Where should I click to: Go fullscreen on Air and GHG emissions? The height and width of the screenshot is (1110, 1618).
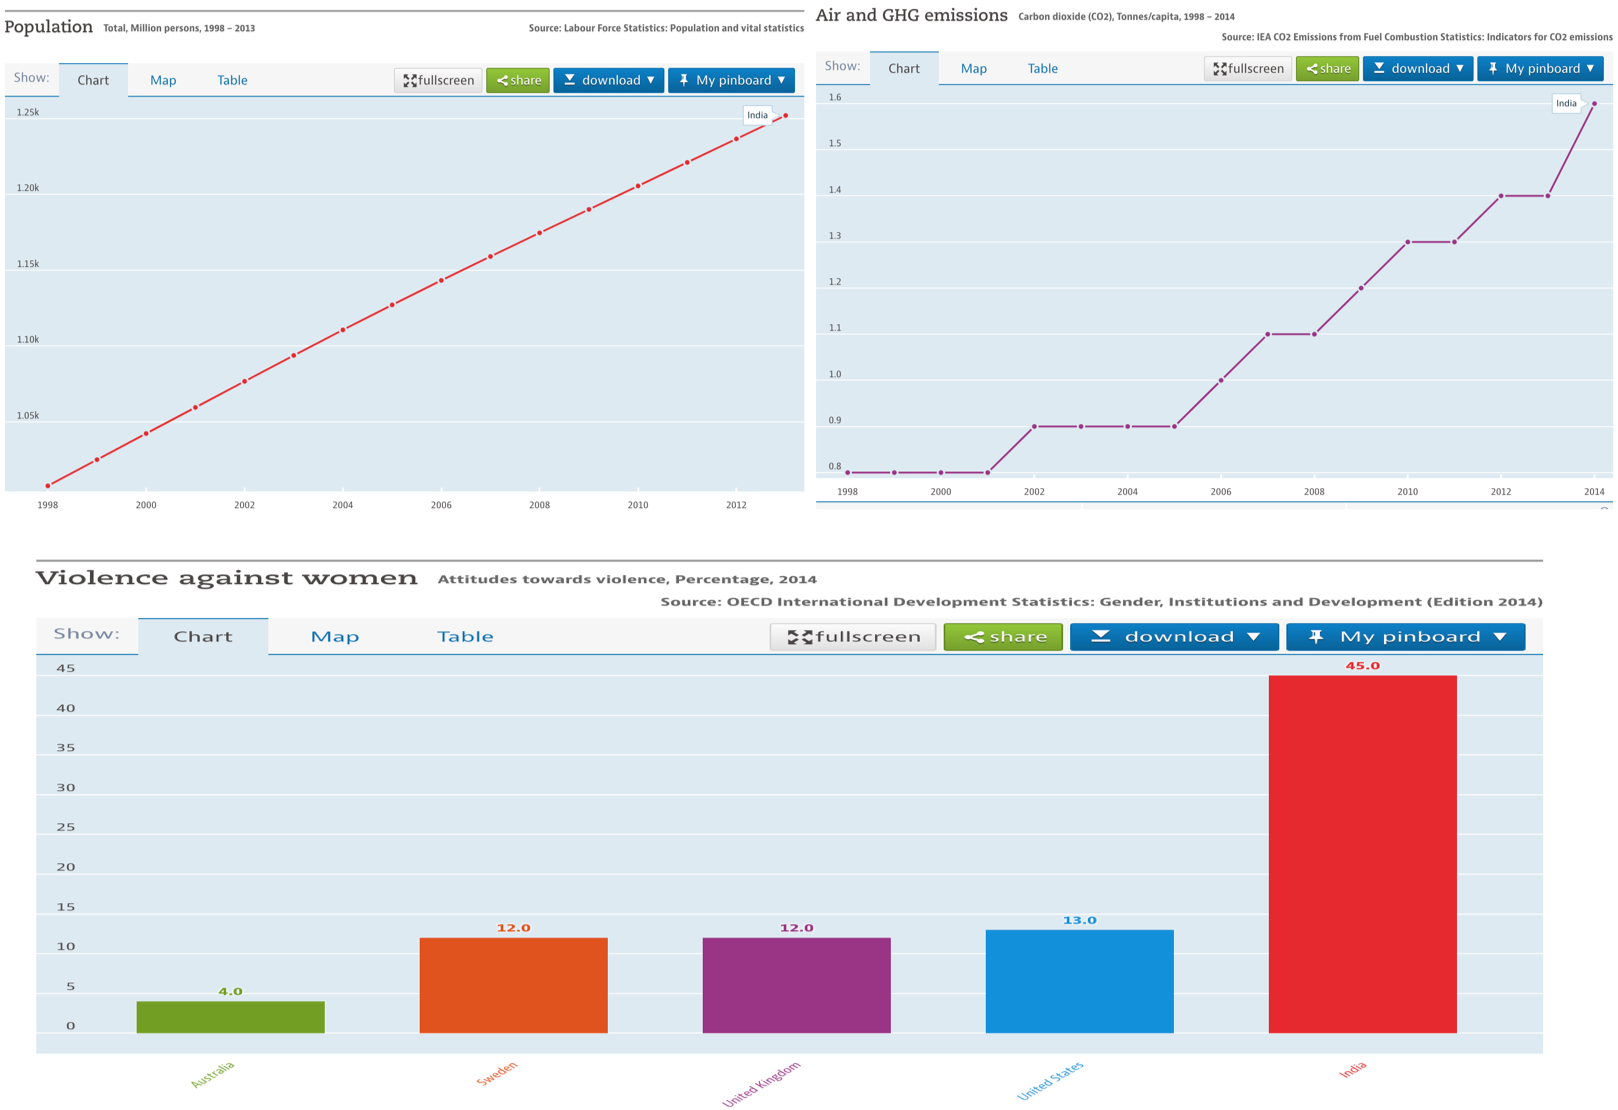pos(1247,68)
